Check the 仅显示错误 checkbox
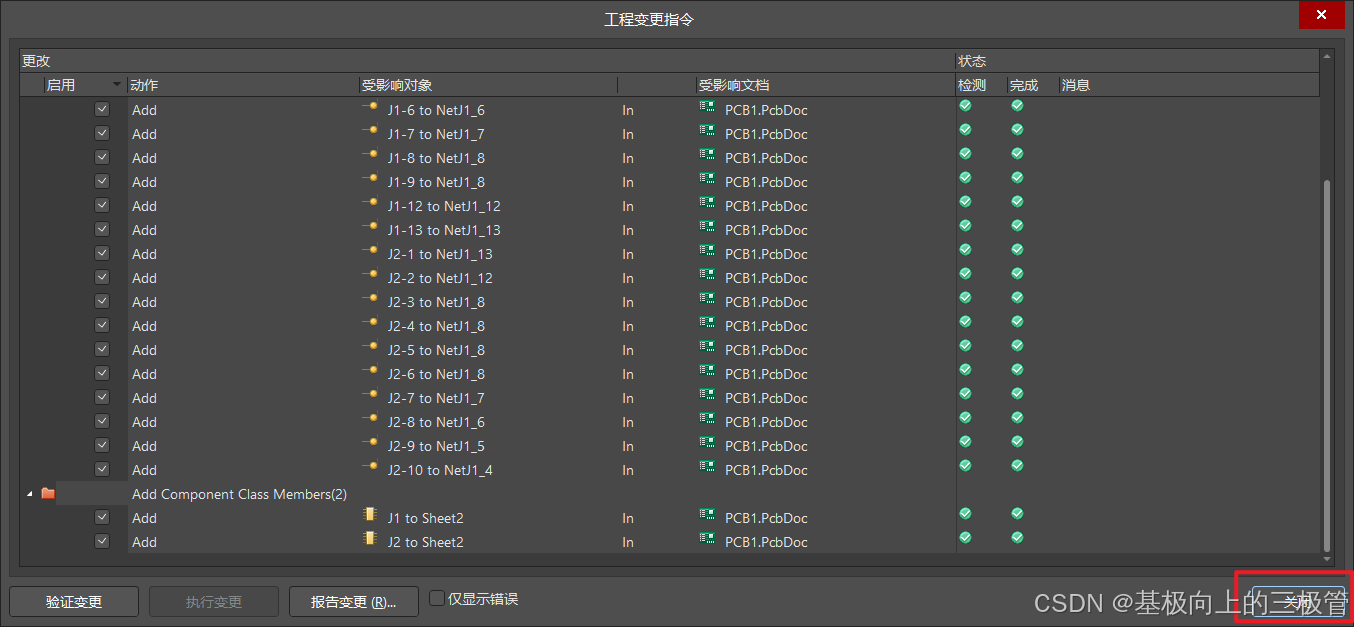Image resolution: width=1354 pixels, height=627 pixels. [436, 598]
